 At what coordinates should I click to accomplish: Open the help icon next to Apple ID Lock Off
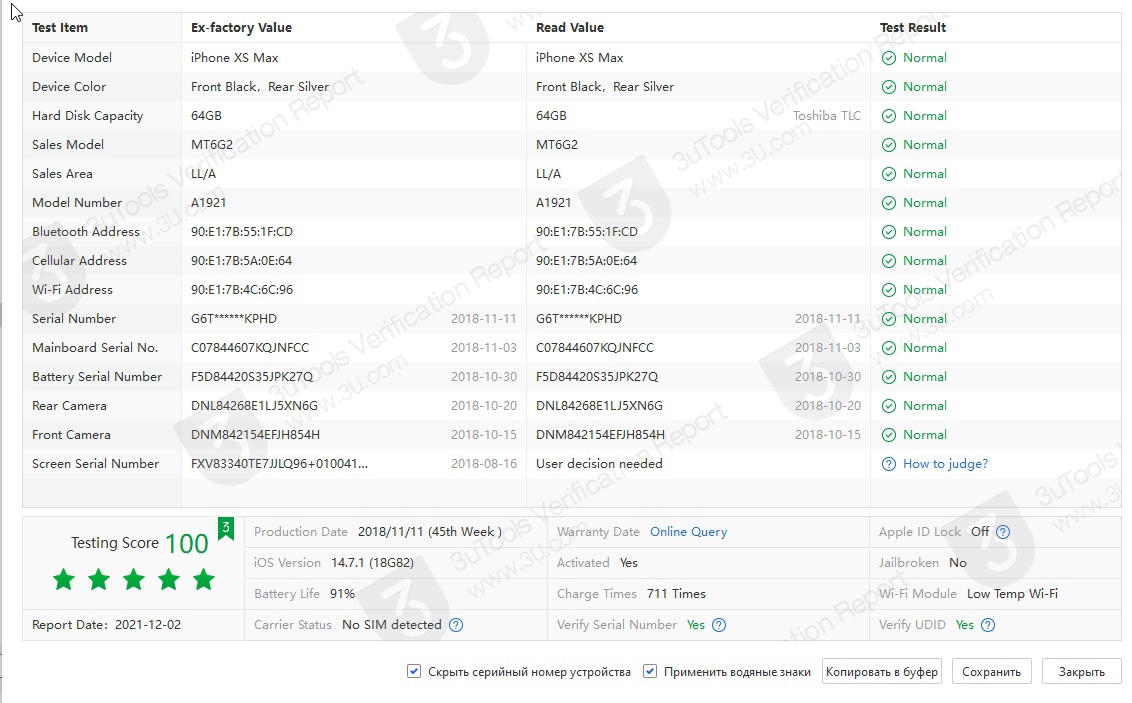tap(1003, 532)
